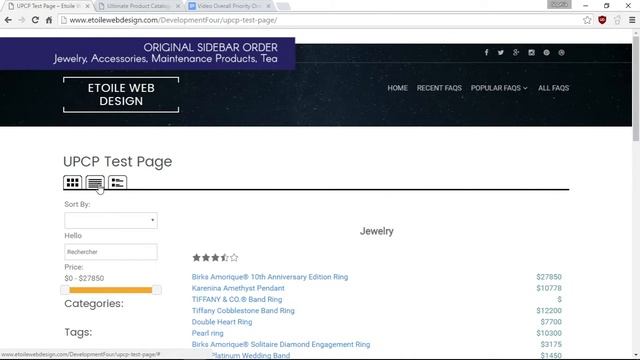Open RECENT FAQS in the nav

tap(439, 88)
